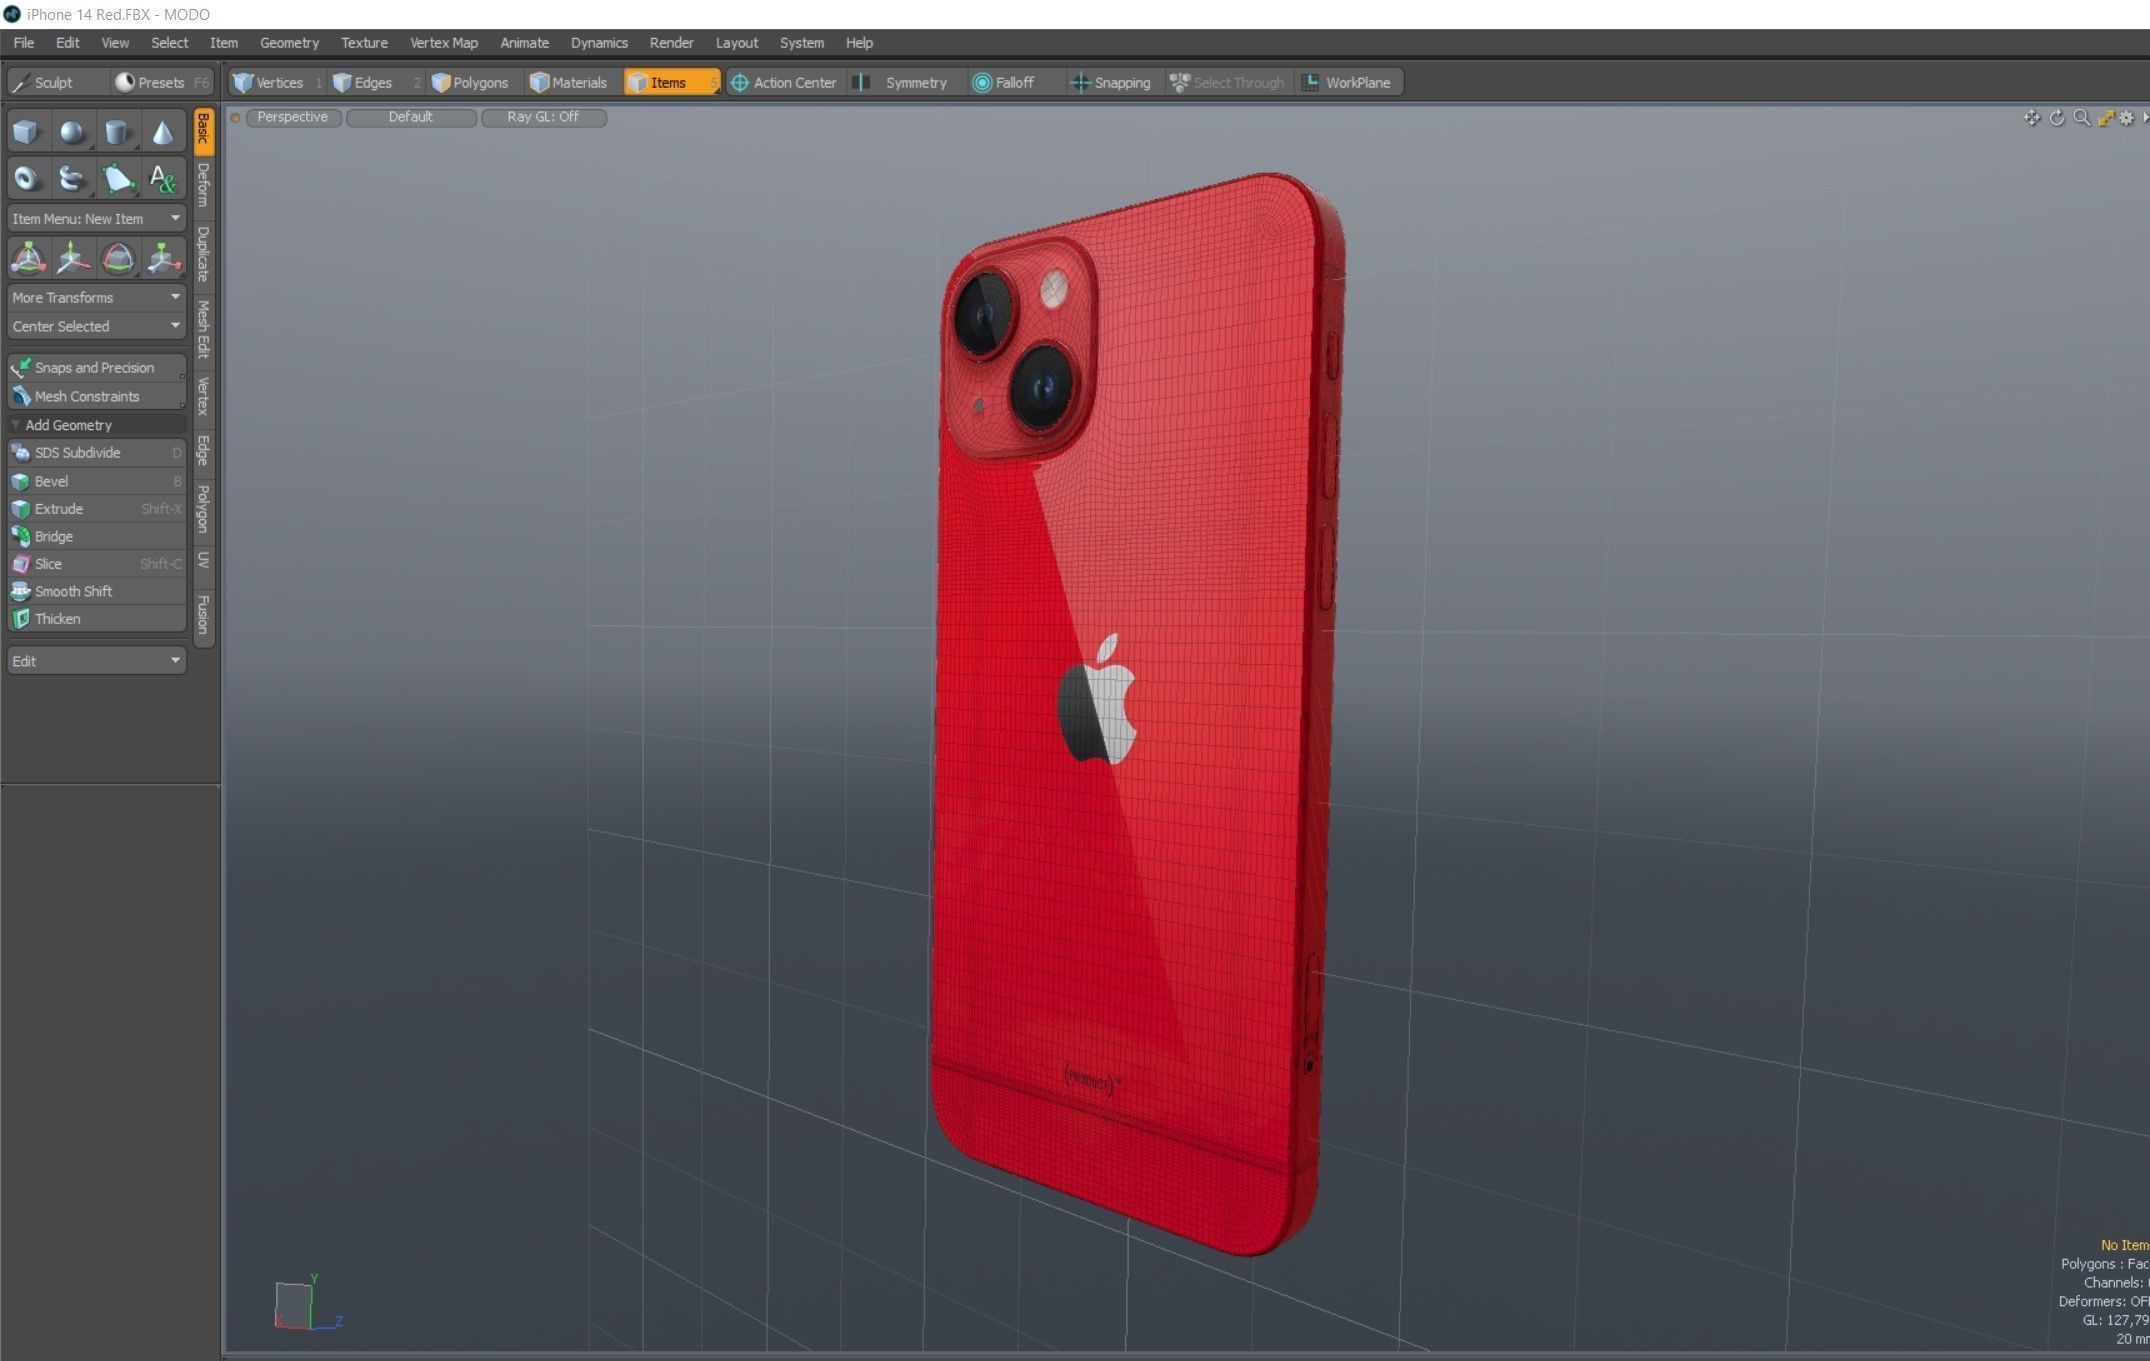Choose the Smooth Shift tool
2150x1361 pixels.
click(96, 591)
